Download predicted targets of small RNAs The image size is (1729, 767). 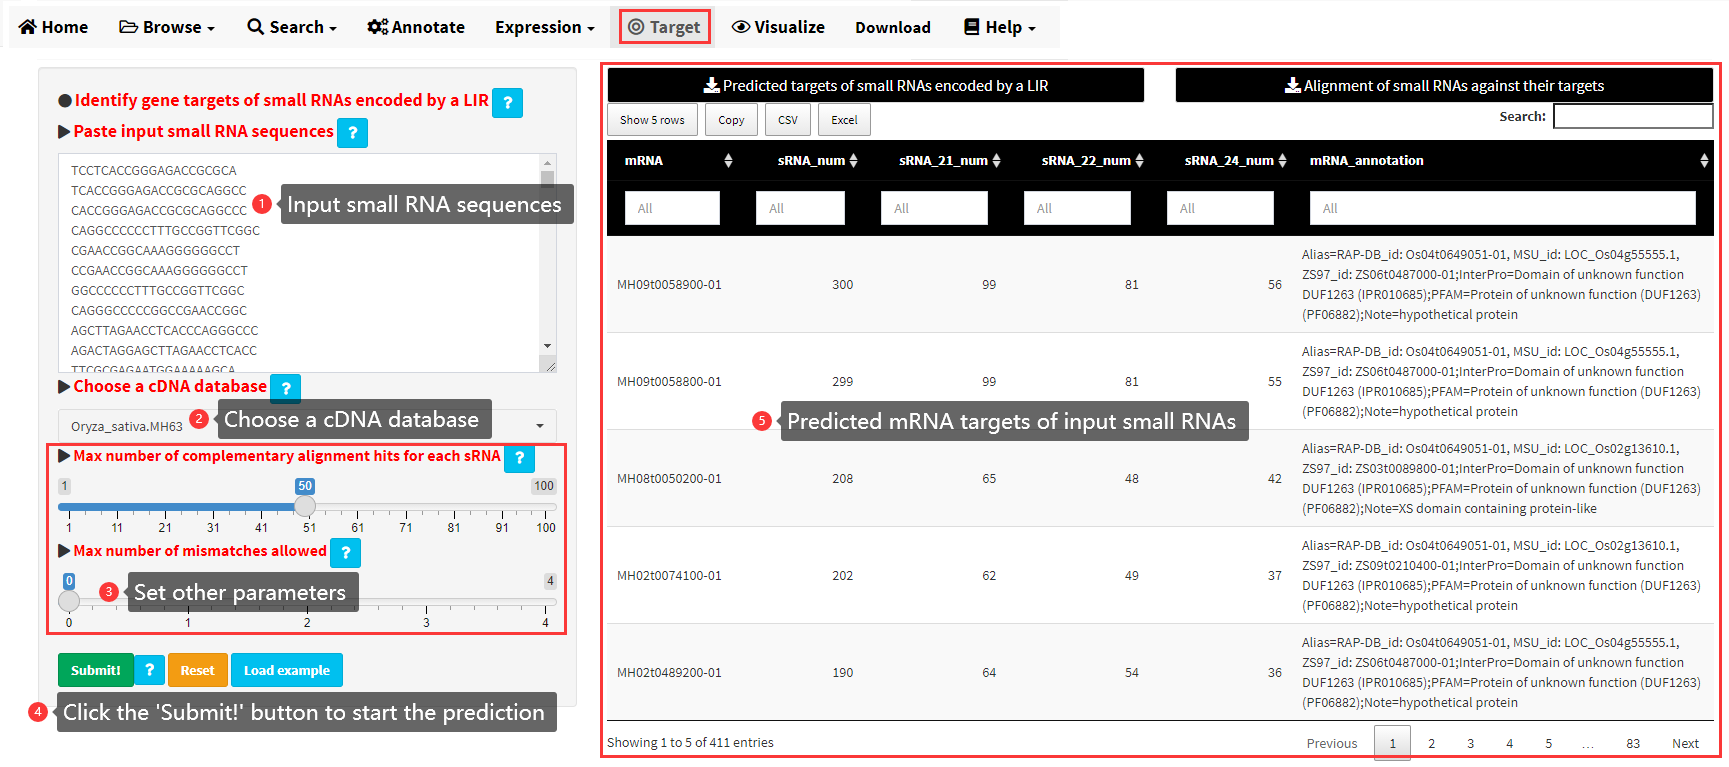pyautogui.click(x=875, y=86)
